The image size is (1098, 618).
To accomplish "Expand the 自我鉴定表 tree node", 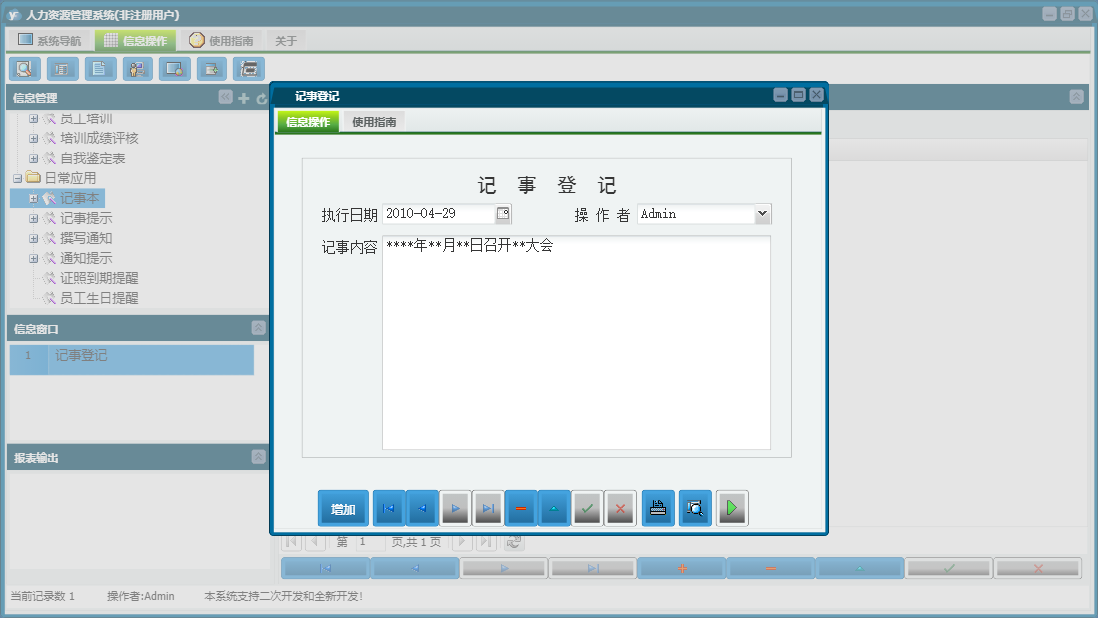I will [x=33, y=158].
